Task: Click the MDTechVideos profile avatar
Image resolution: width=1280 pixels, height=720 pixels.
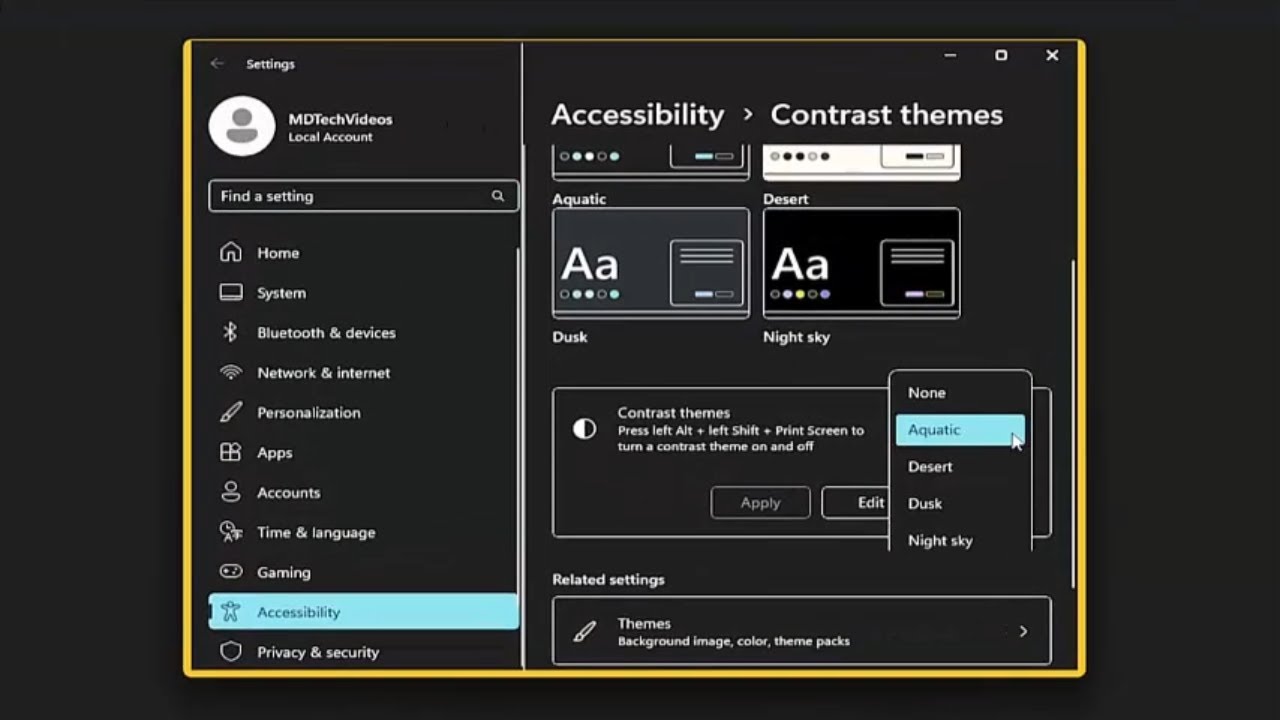Action: [241, 126]
